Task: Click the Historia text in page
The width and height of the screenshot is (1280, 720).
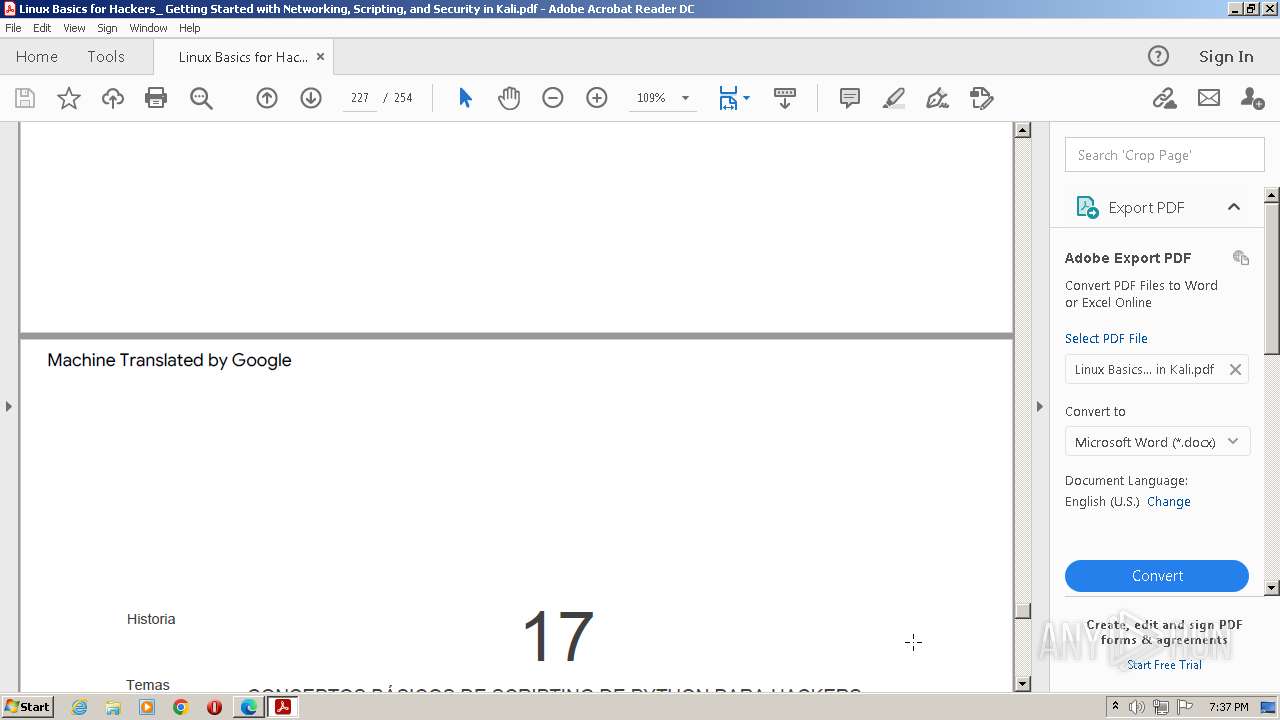Action: [151, 619]
